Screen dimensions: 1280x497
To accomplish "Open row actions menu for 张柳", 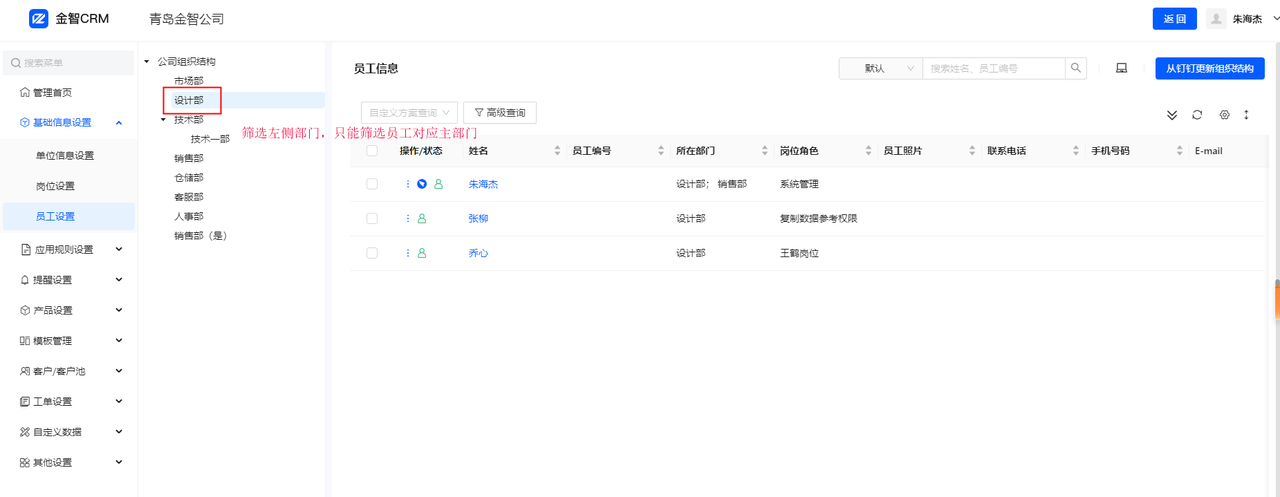I will click(408, 218).
